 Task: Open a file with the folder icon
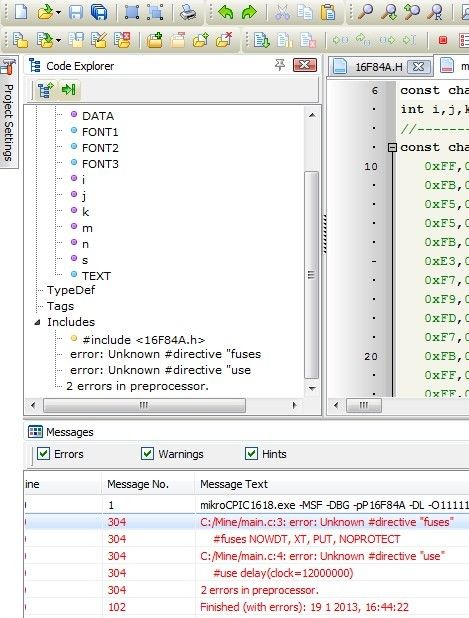[x=45, y=13]
